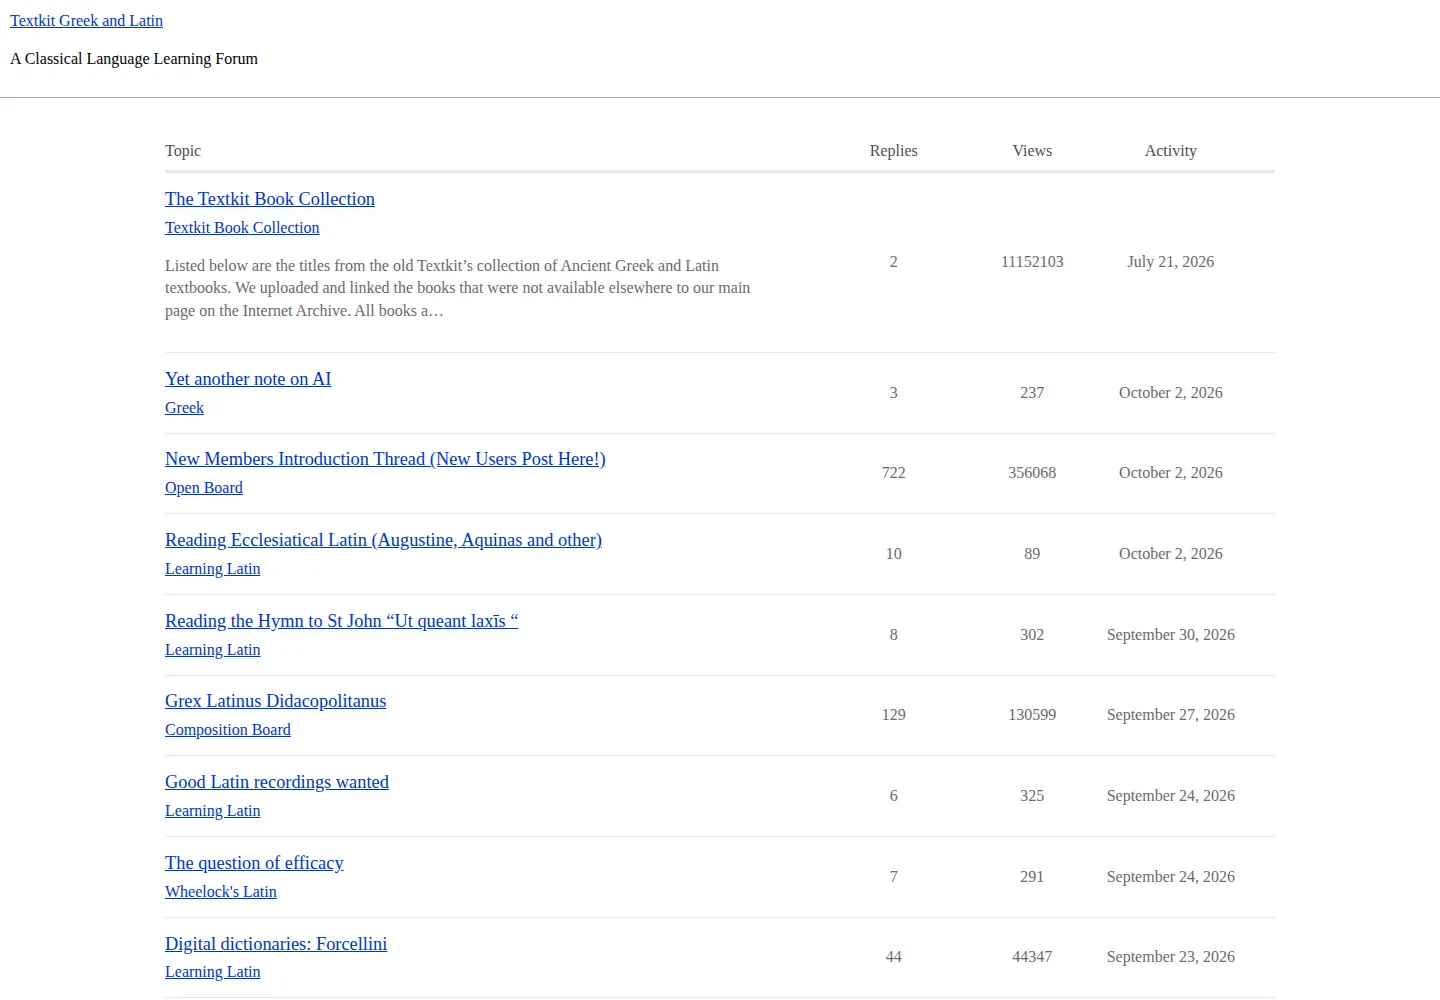Screen dimensions: 1440x1000
Task: Open Learning Latin under Good Latin recordings
Action: [212, 811]
